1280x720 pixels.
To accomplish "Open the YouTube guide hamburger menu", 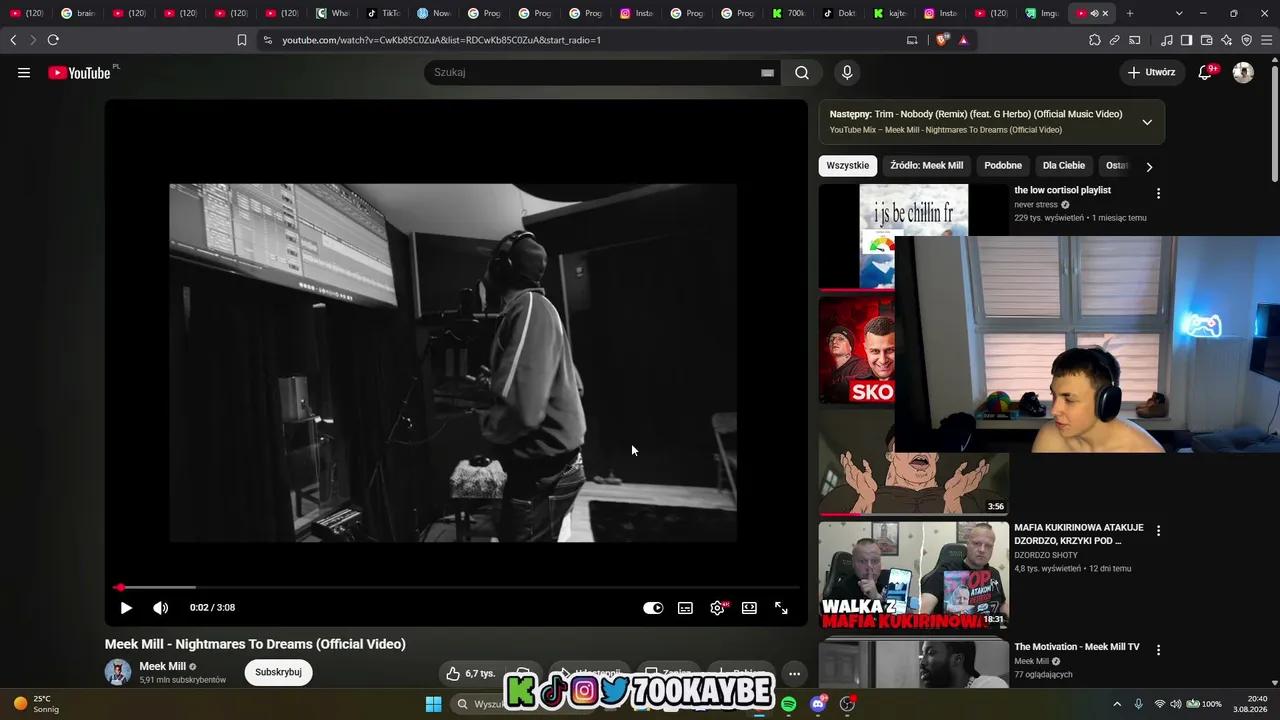I will click(24, 72).
